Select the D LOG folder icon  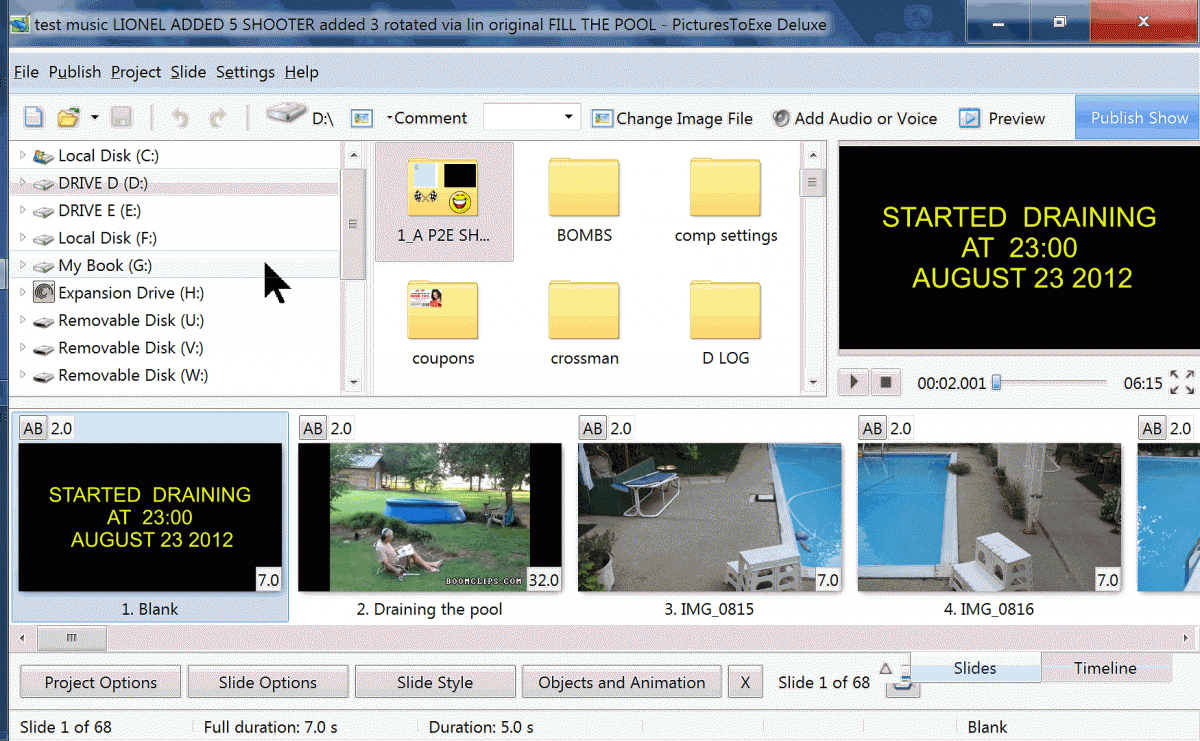(x=726, y=309)
